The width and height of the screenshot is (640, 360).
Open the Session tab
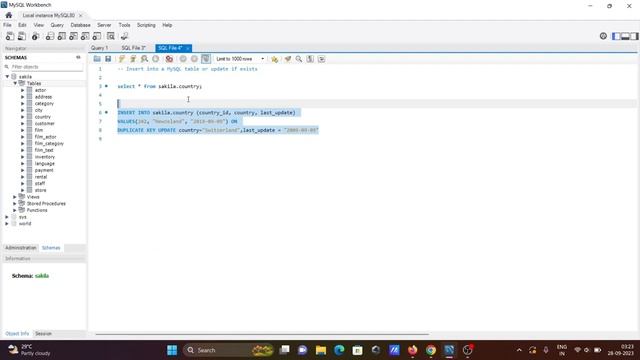pyautogui.click(x=43, y=333)
